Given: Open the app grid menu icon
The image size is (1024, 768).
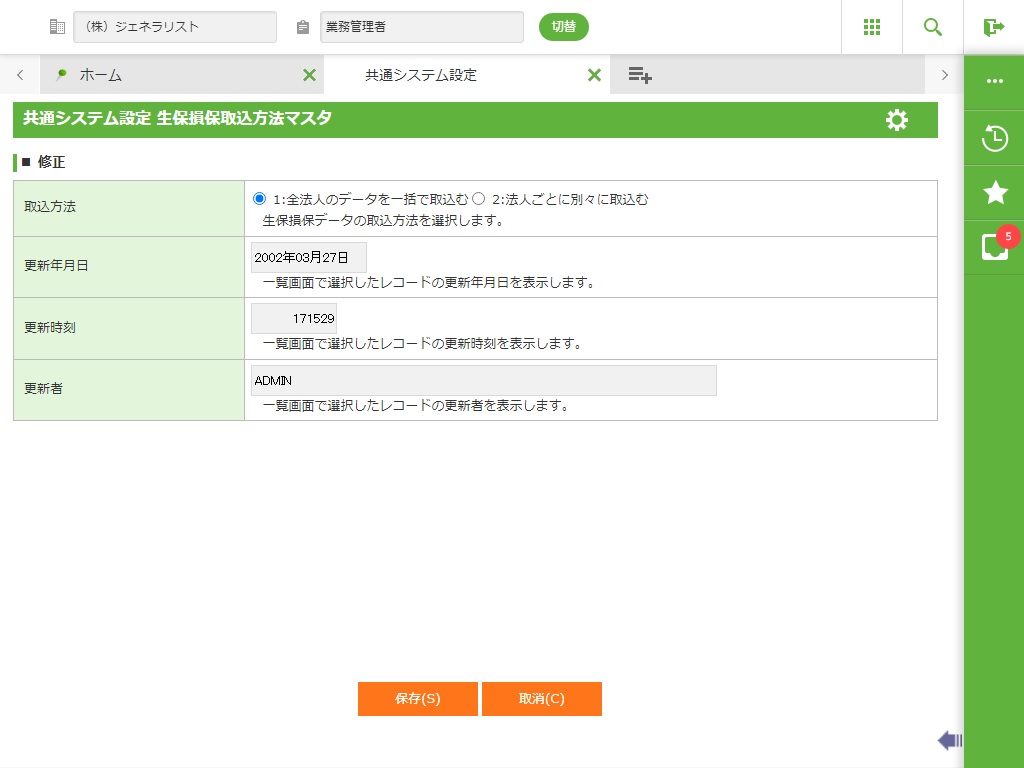Looking at the screenshot, I should coord(871,27).
